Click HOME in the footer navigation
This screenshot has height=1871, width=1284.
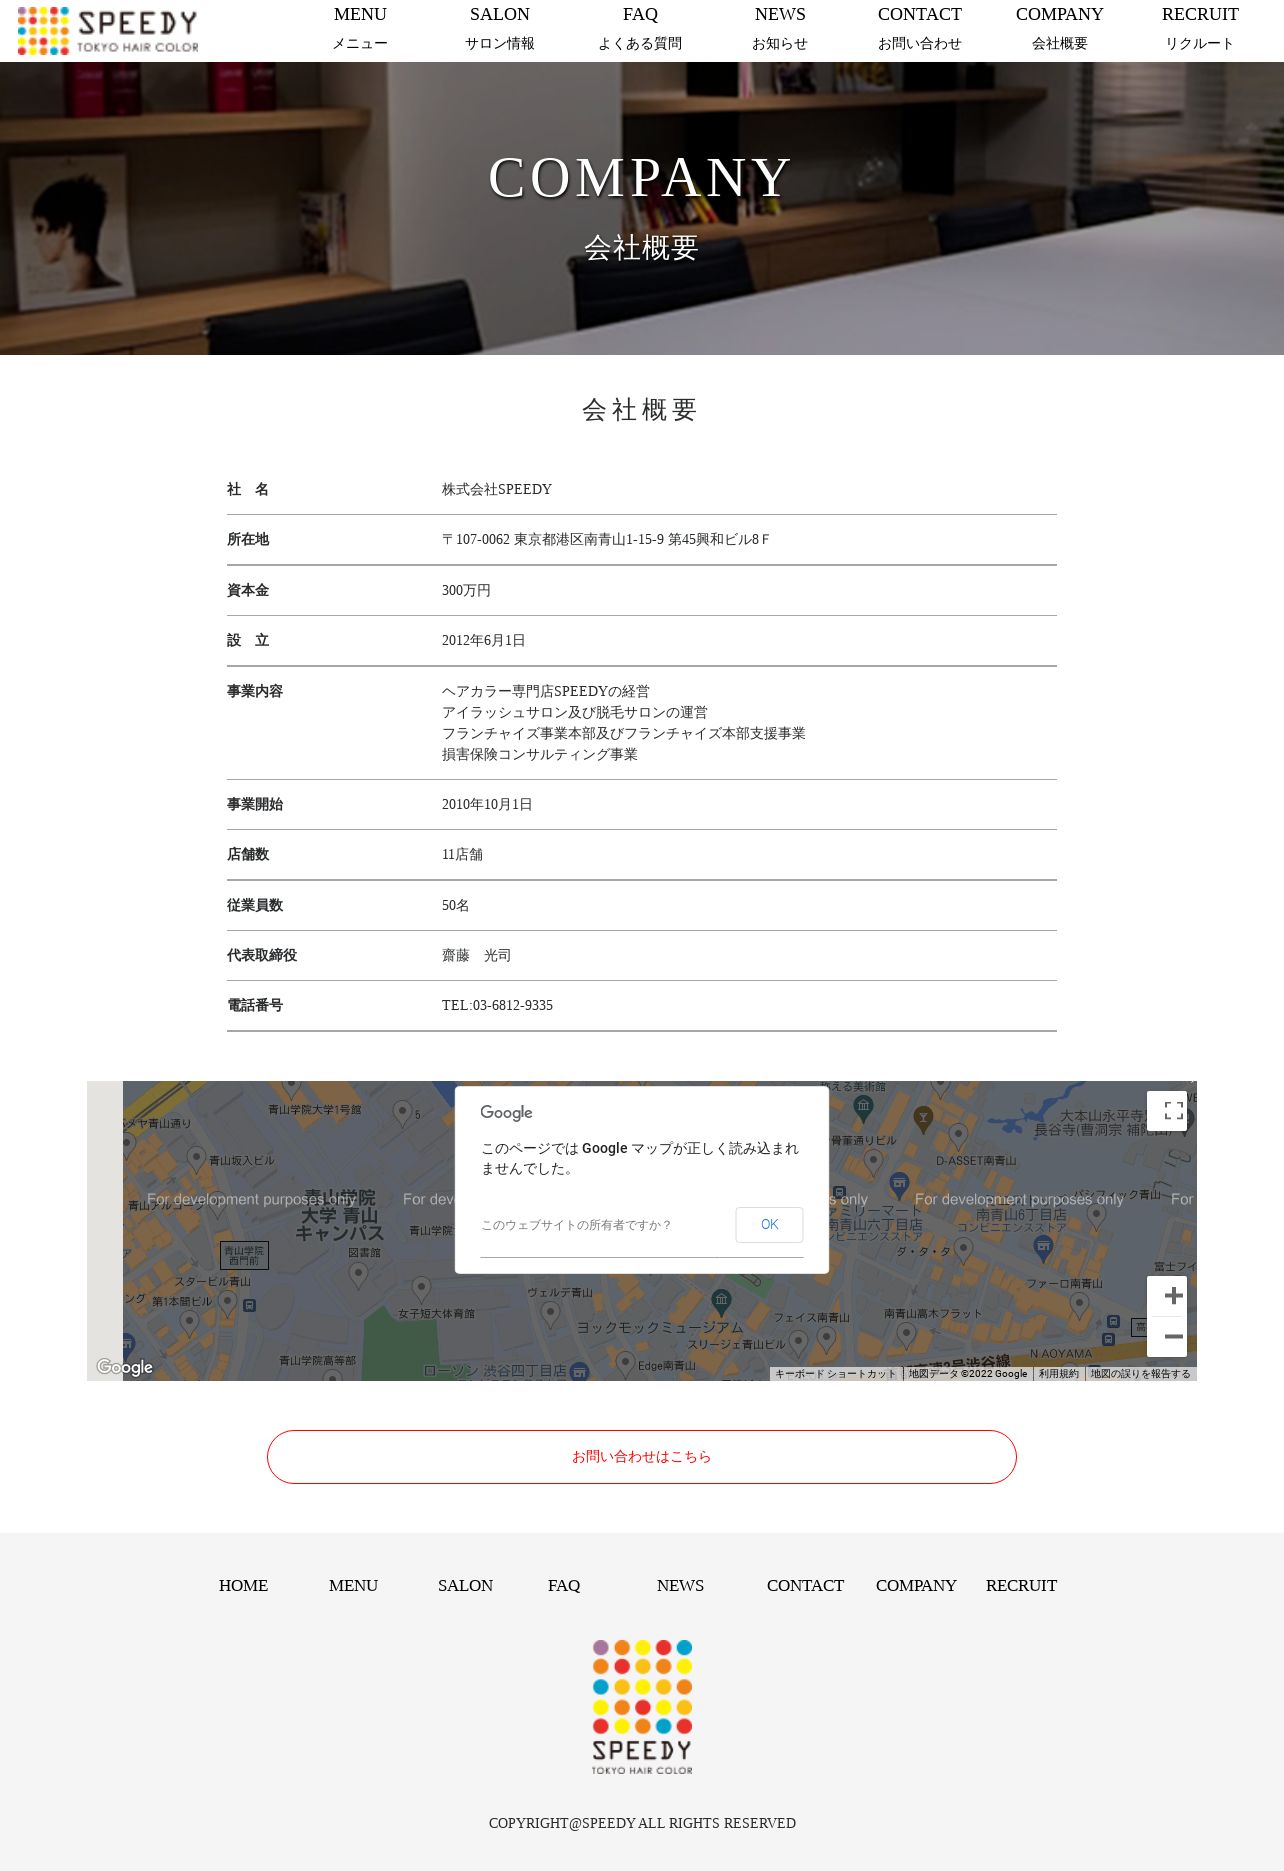tap(243, 1586)
